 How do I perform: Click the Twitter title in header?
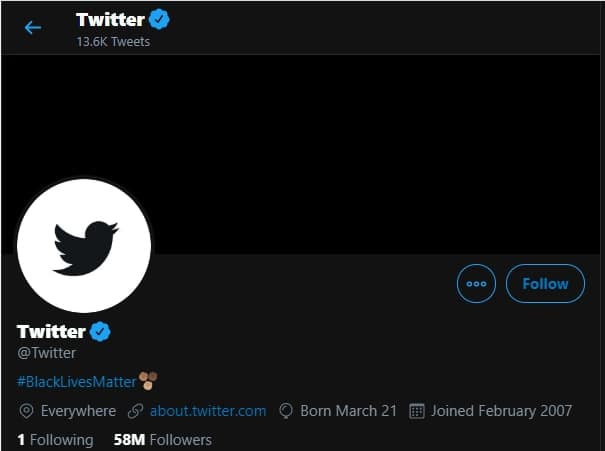[110, 20]
